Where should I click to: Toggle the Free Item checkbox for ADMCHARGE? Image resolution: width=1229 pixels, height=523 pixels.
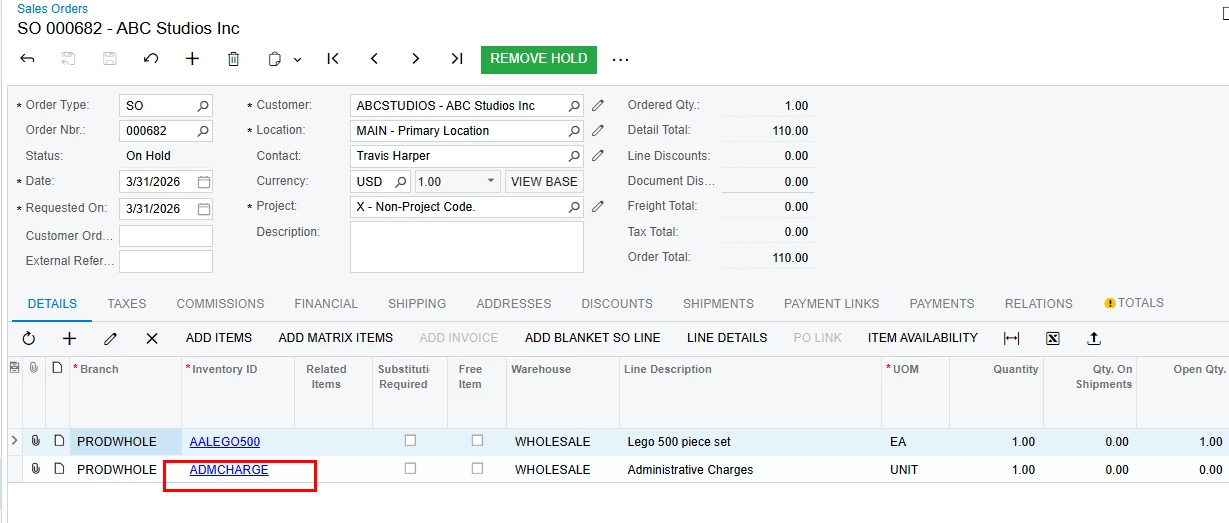pyautogui.click(x=477, y=469)
